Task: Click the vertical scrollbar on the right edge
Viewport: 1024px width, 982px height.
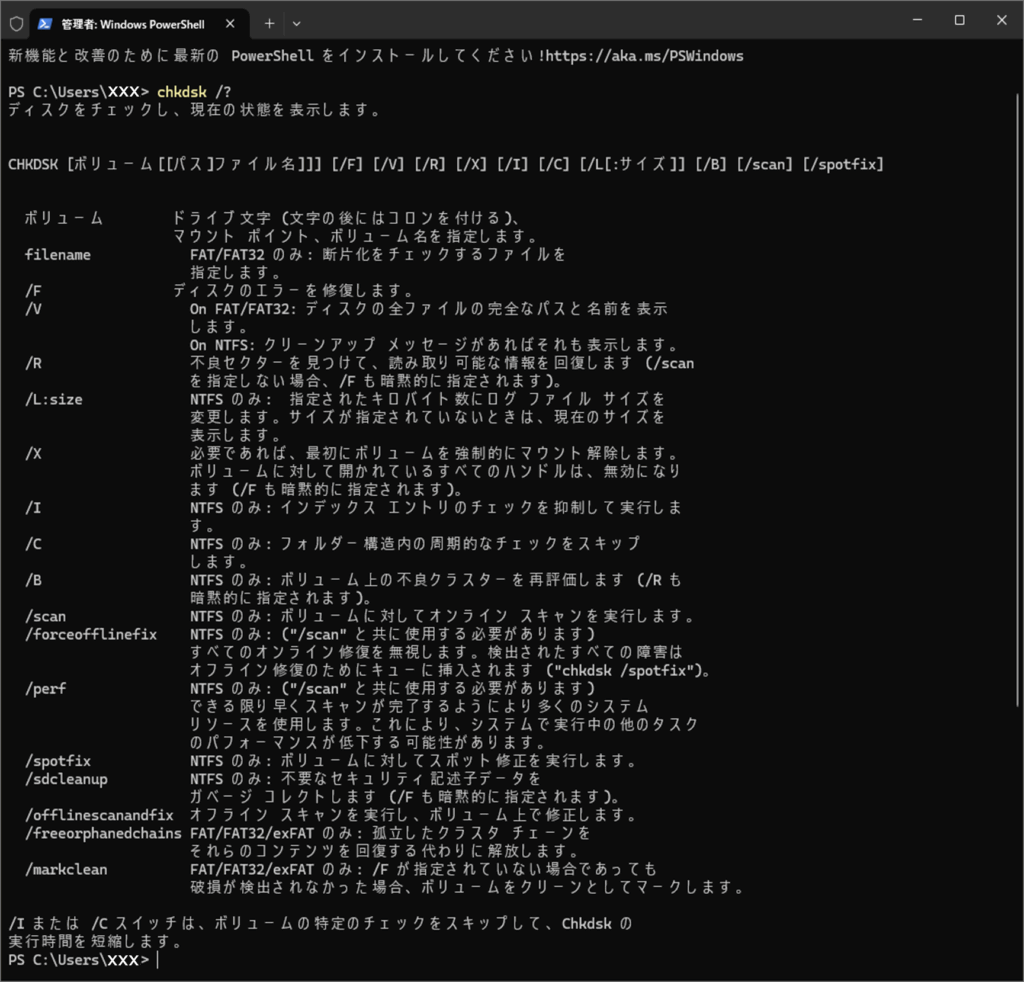Action: (1017, 400)
